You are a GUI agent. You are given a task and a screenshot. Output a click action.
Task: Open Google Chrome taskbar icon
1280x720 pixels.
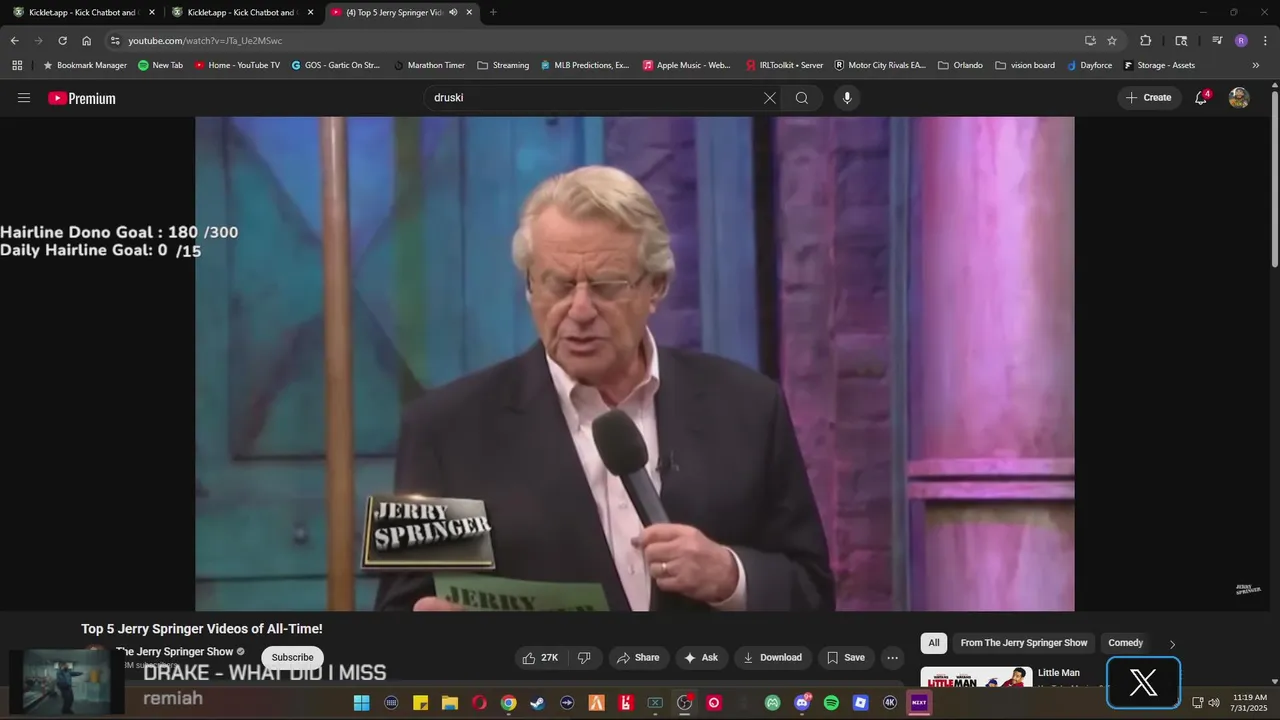click(x=508, y=703)
